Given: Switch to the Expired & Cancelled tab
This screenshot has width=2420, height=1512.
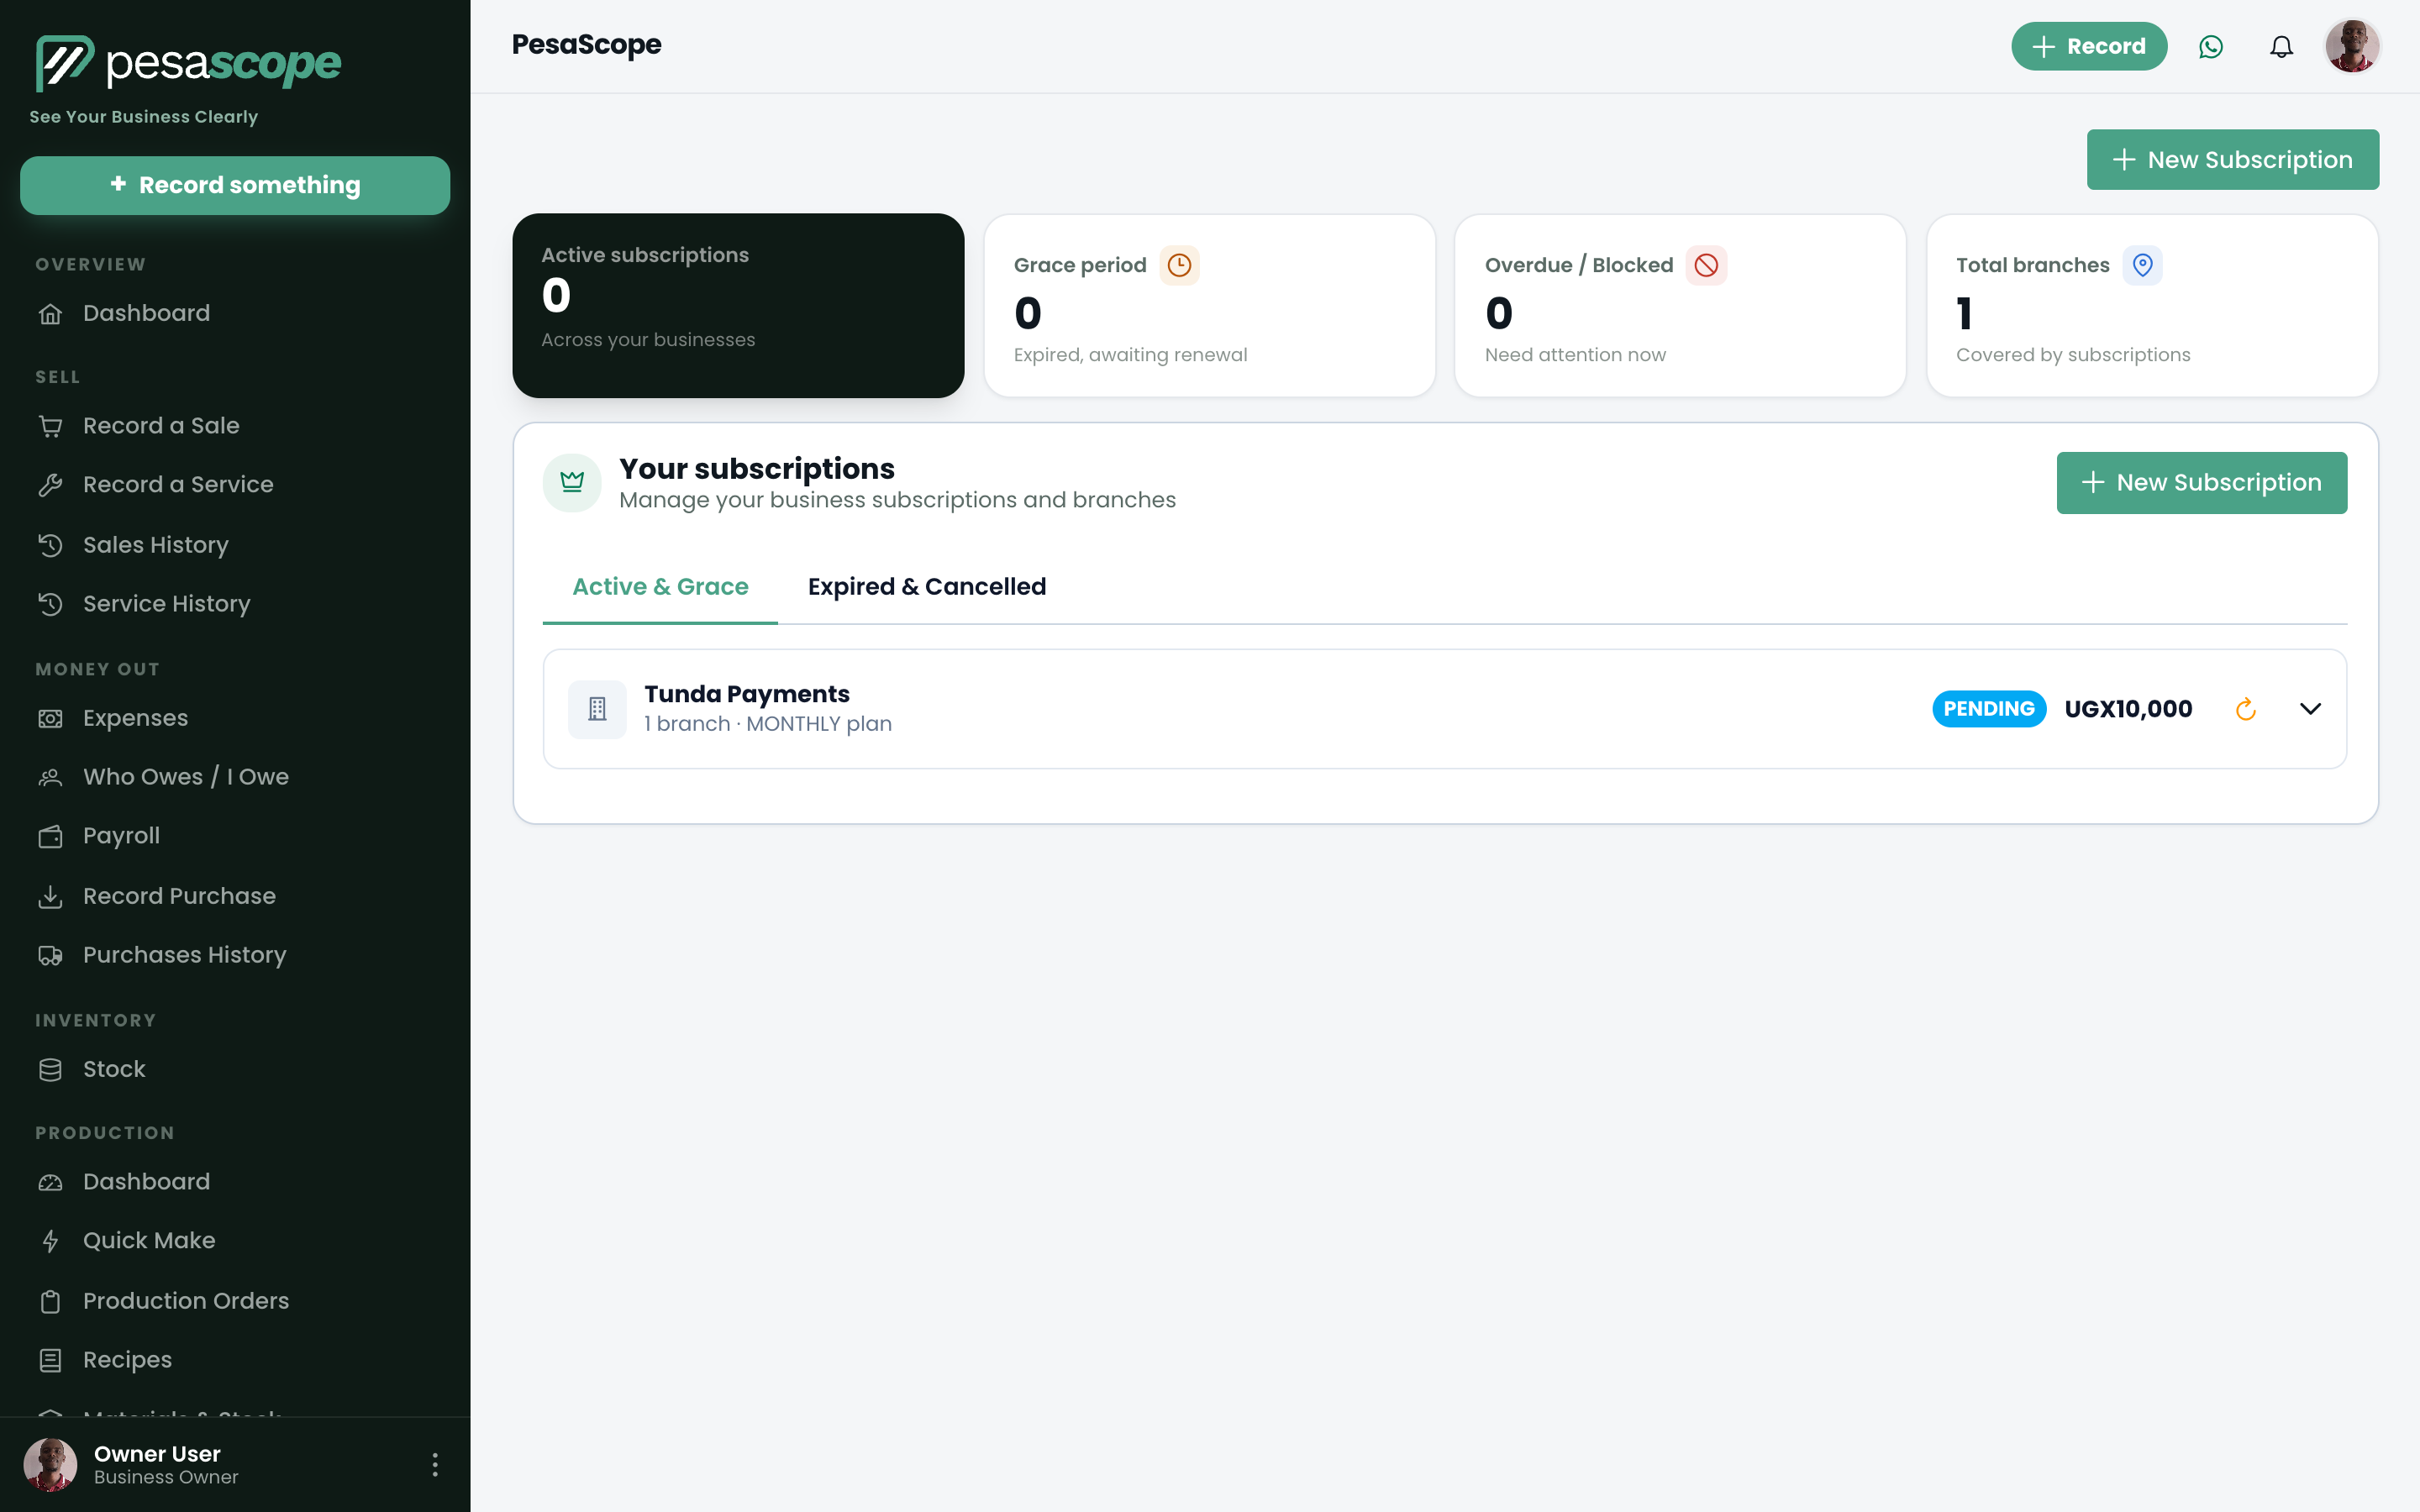Looking at the screenshot, I should (x=927, y=587).
